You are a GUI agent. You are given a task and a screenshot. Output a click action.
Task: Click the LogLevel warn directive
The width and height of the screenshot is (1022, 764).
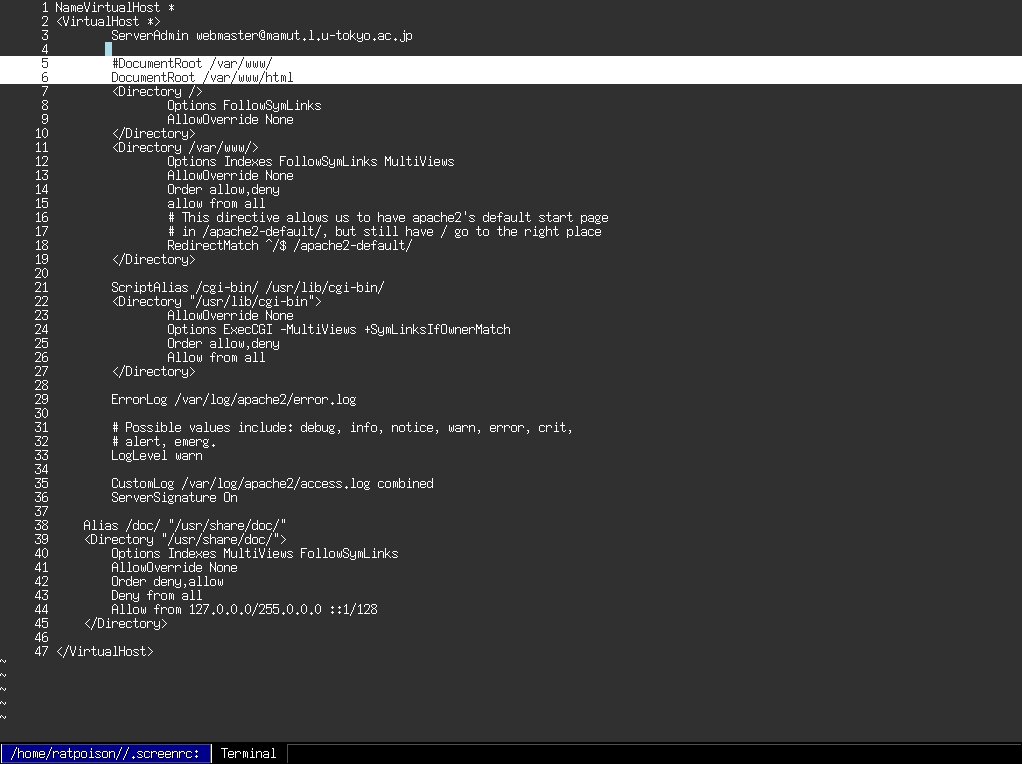tap(156, 456)
